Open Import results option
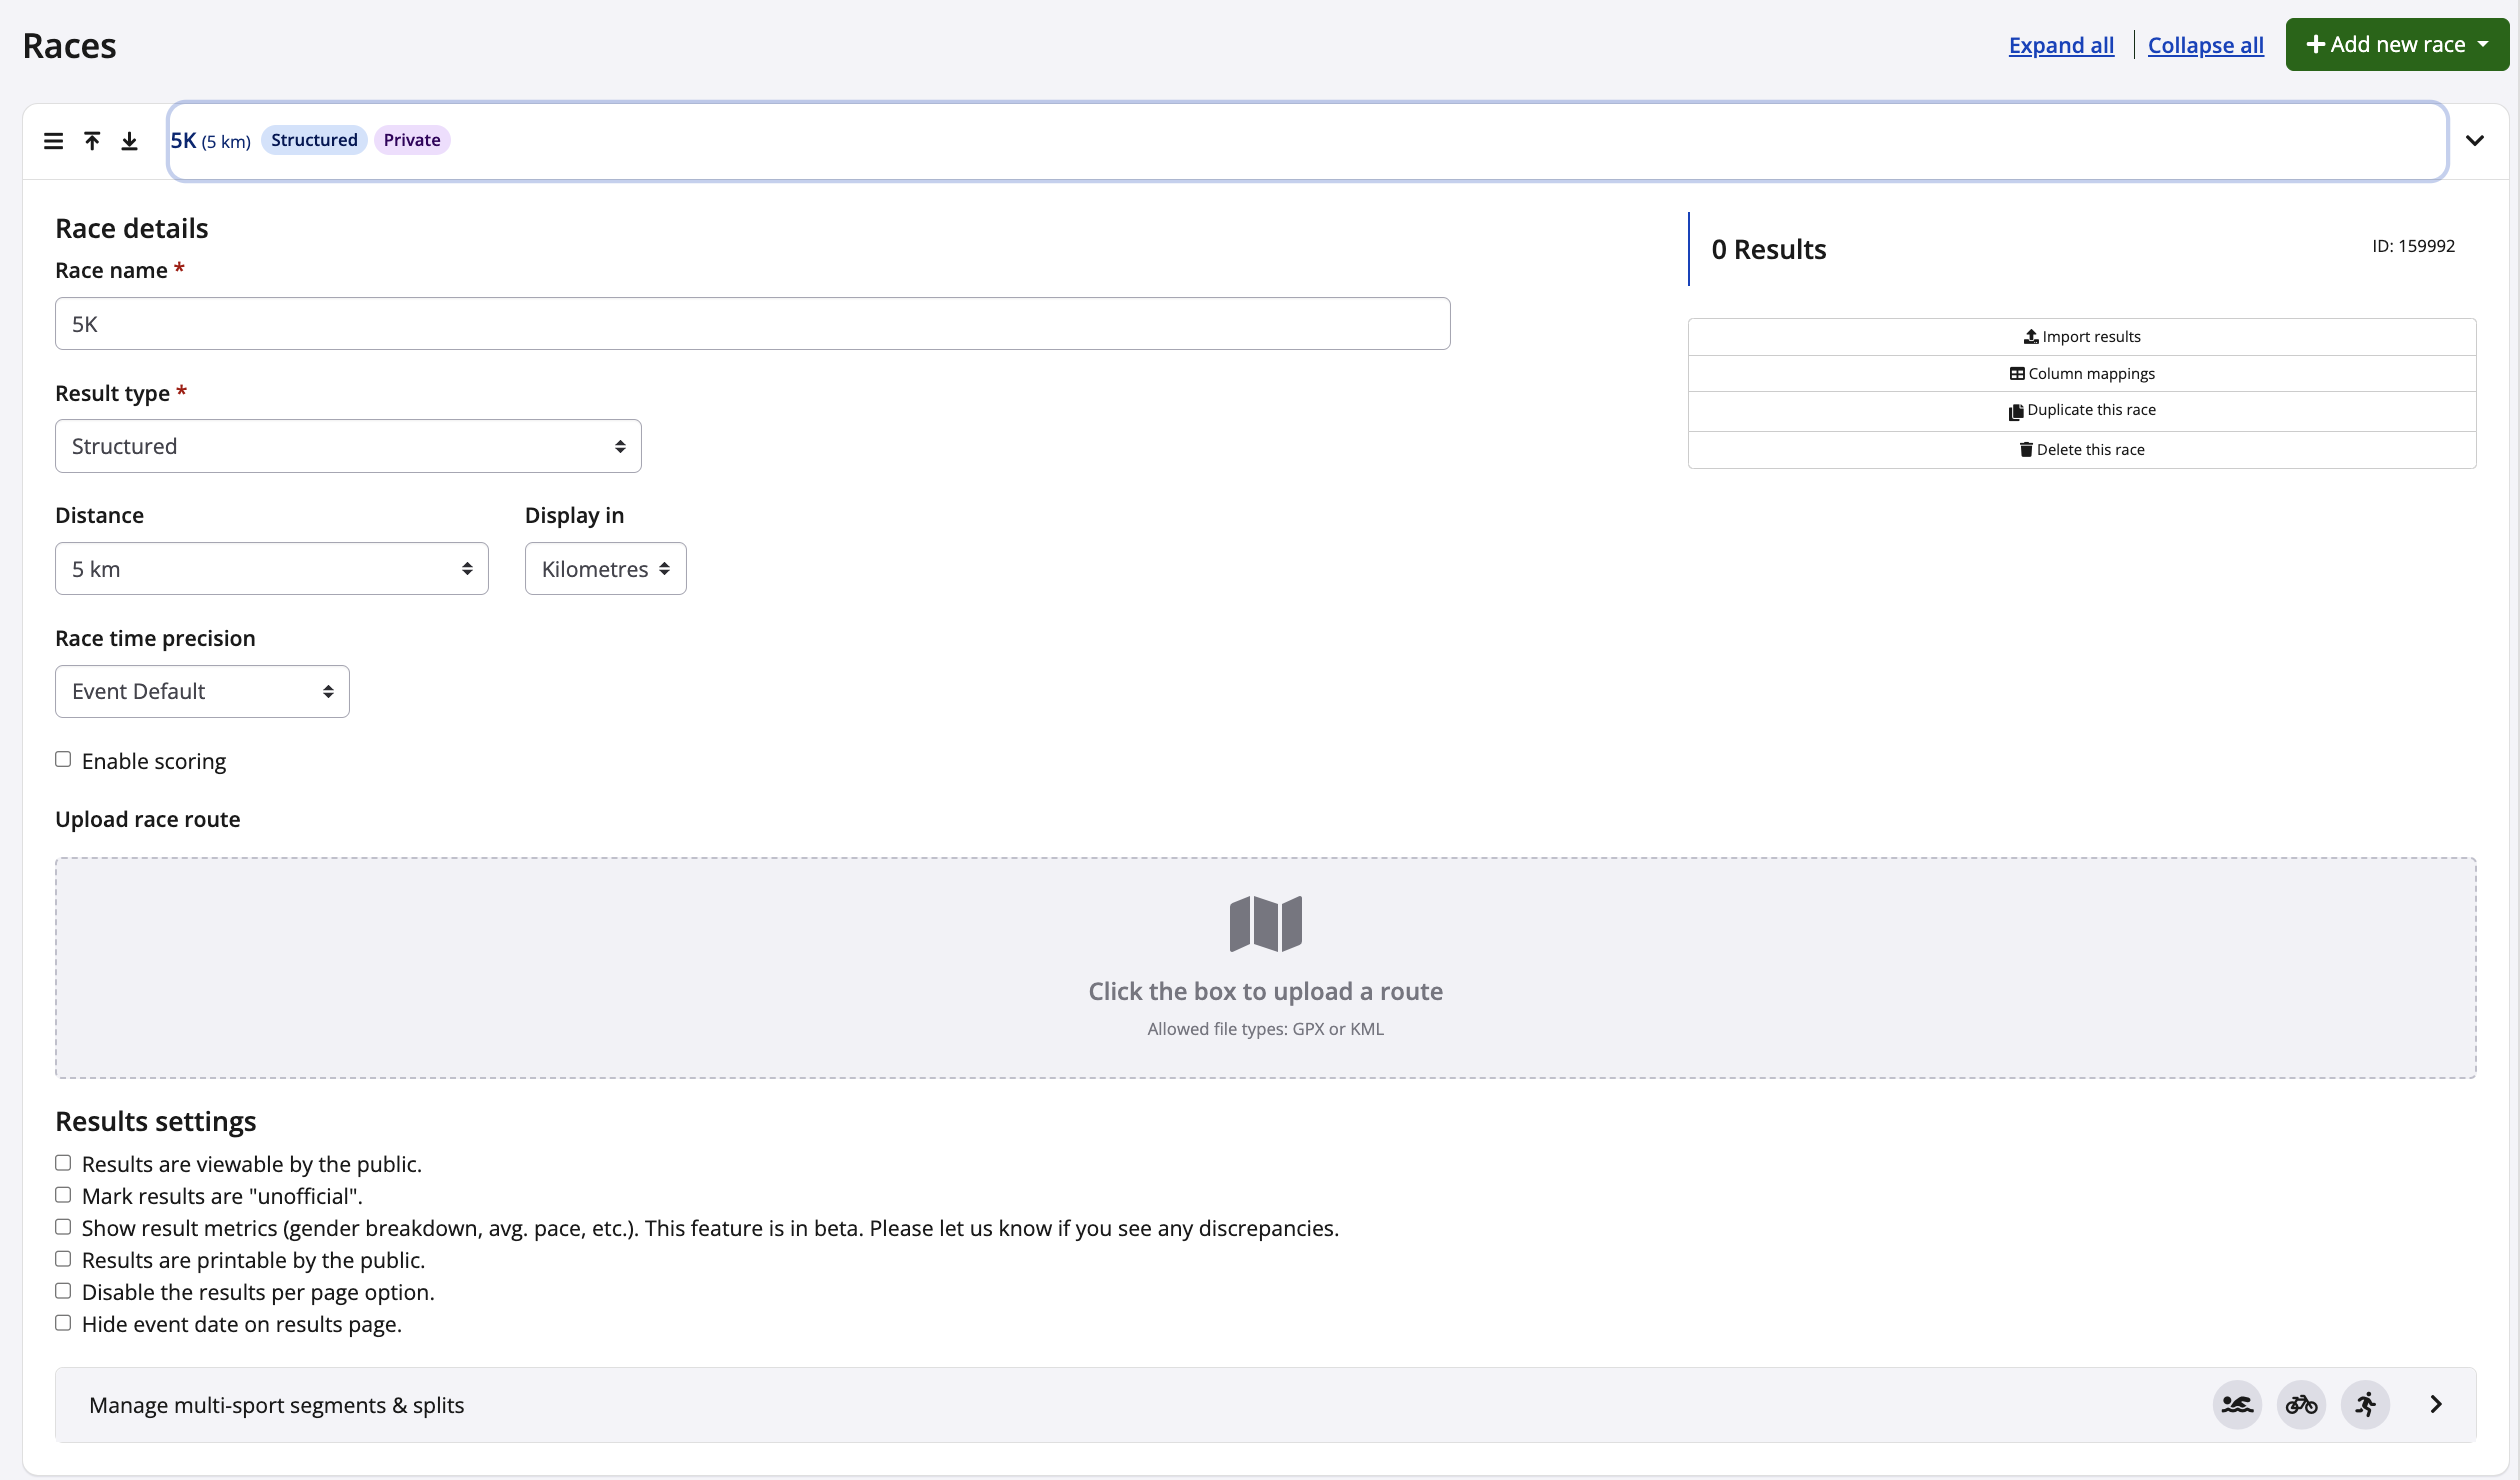 (x=2081, y=337)
